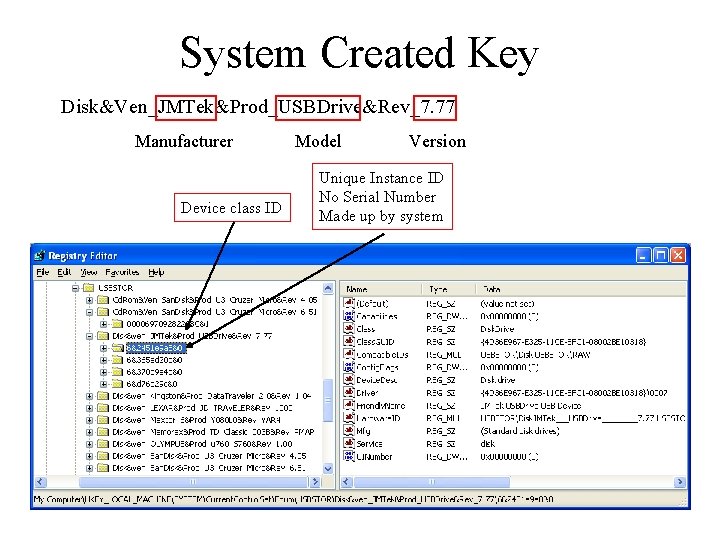Click the UINumber DWORD value icon
The image size is (720, 540).
click(349, 456)
